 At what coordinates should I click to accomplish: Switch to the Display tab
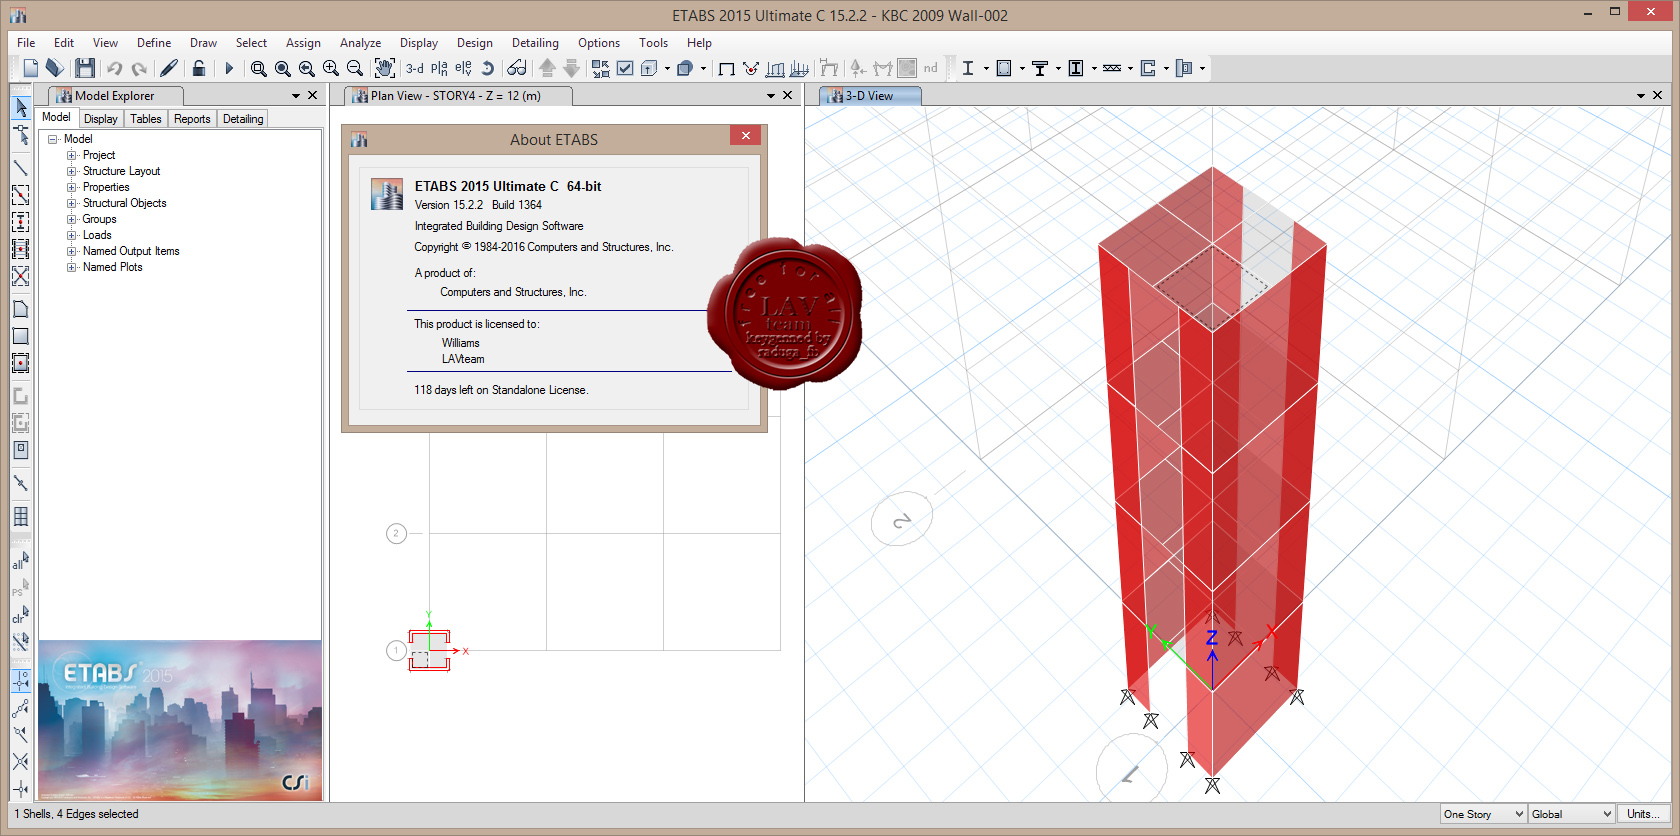pos(101,118)
